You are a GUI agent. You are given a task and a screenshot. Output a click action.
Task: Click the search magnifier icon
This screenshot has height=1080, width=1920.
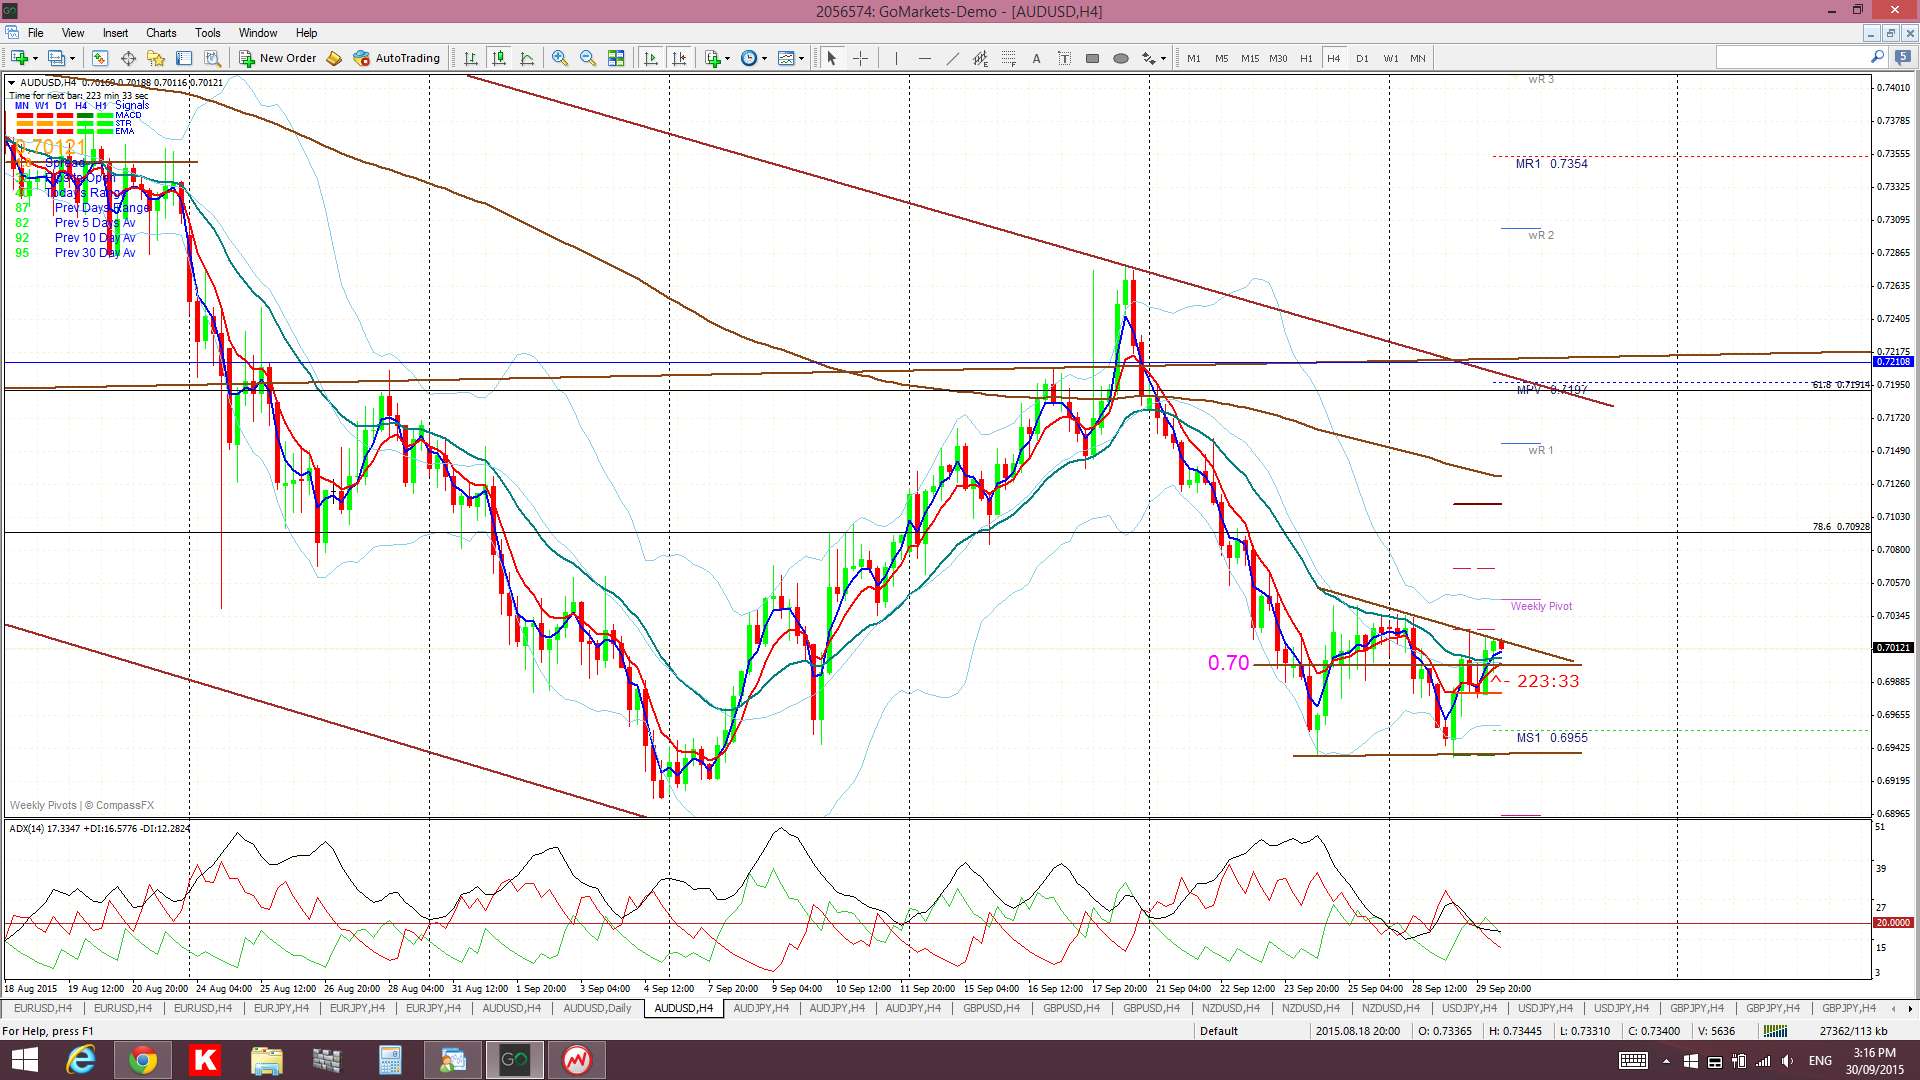tap(1877, 57)
